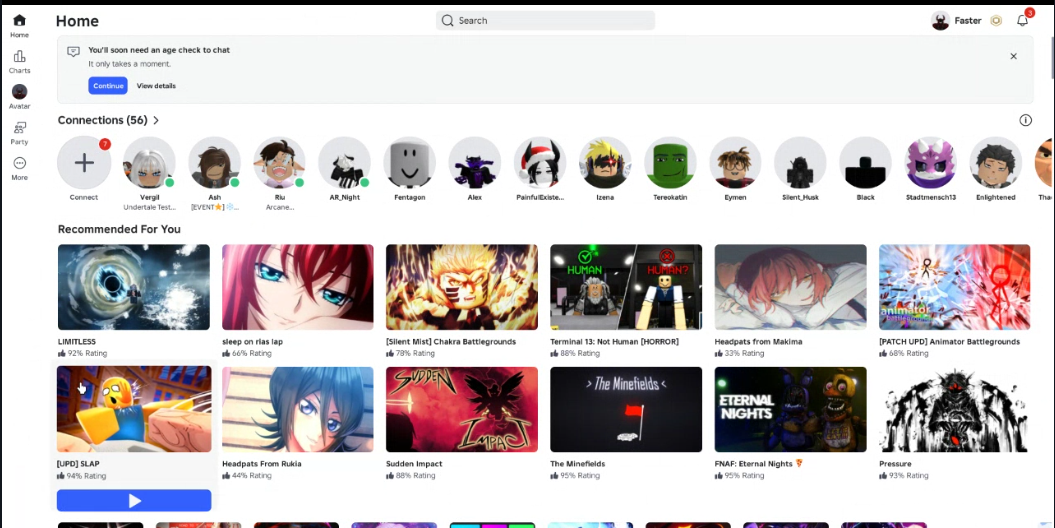Open the LIMITLESS game thumbnail
The width and height of the screenshot is (1055, 528).
(134, 287)
